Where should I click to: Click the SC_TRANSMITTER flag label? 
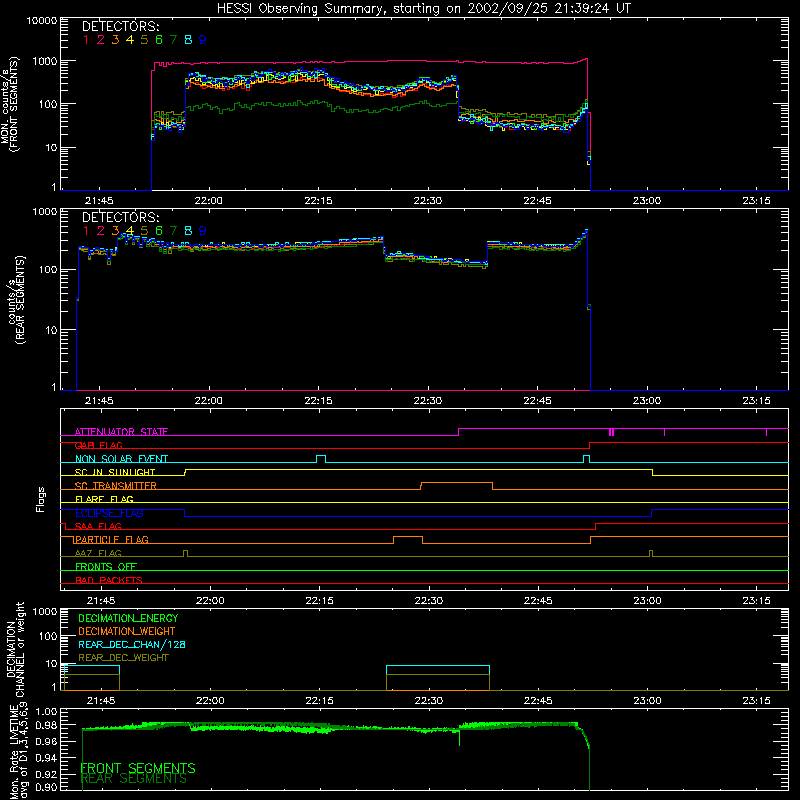[116, 486]
